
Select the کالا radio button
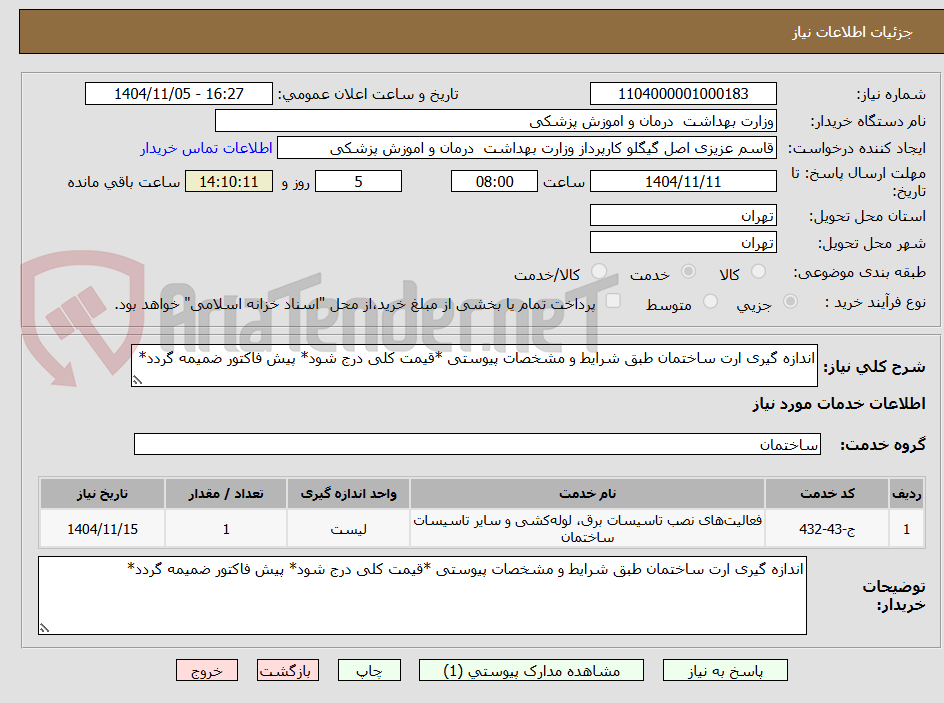coord(759,272)
